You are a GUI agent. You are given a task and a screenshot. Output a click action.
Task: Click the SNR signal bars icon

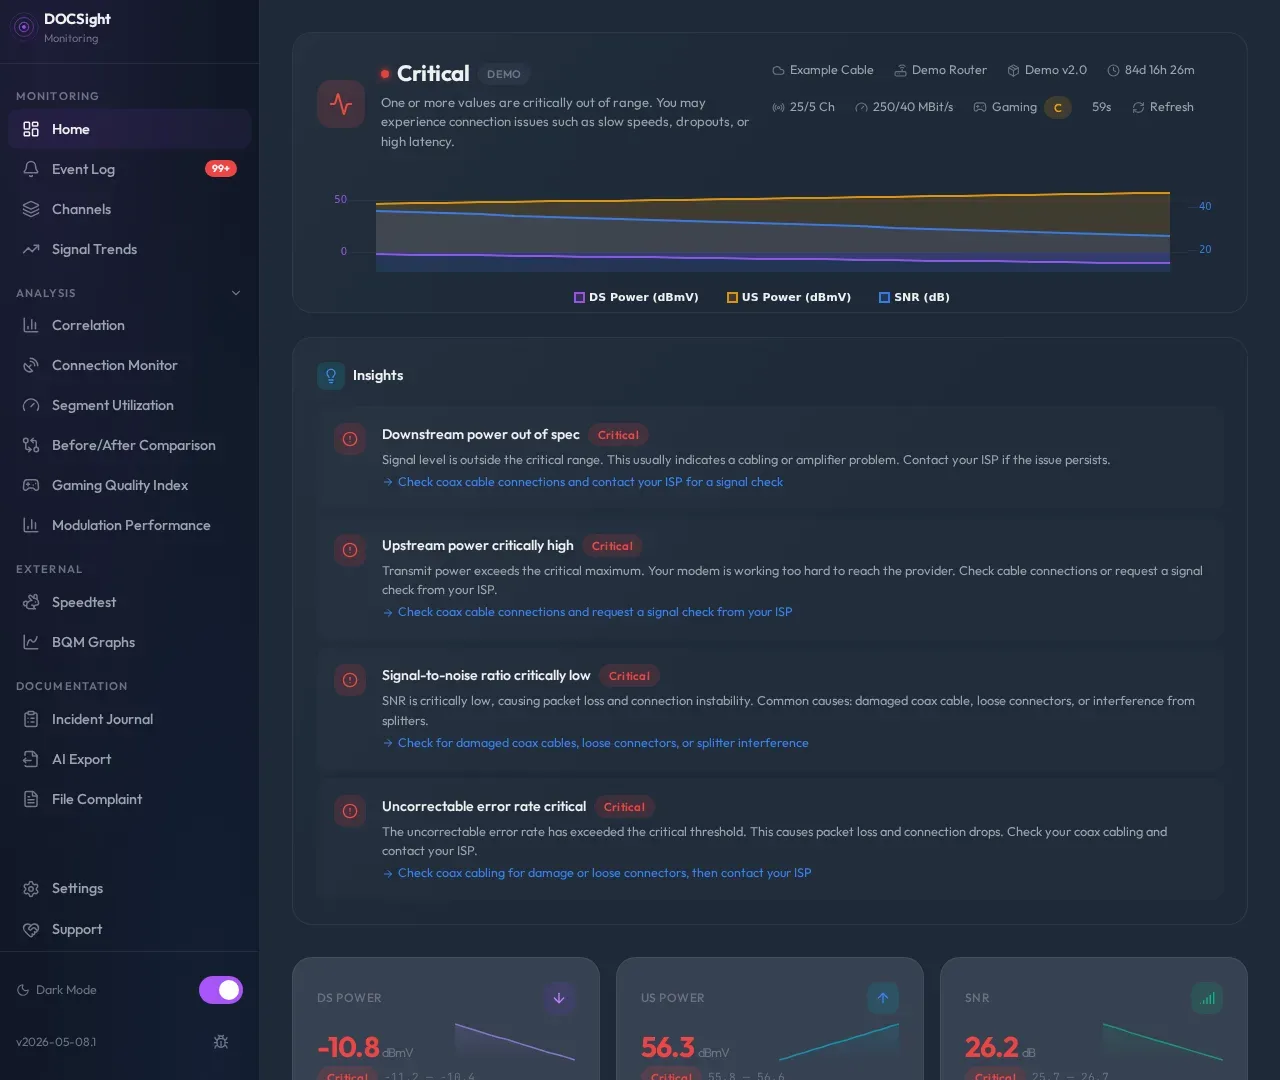(1207, 998)
